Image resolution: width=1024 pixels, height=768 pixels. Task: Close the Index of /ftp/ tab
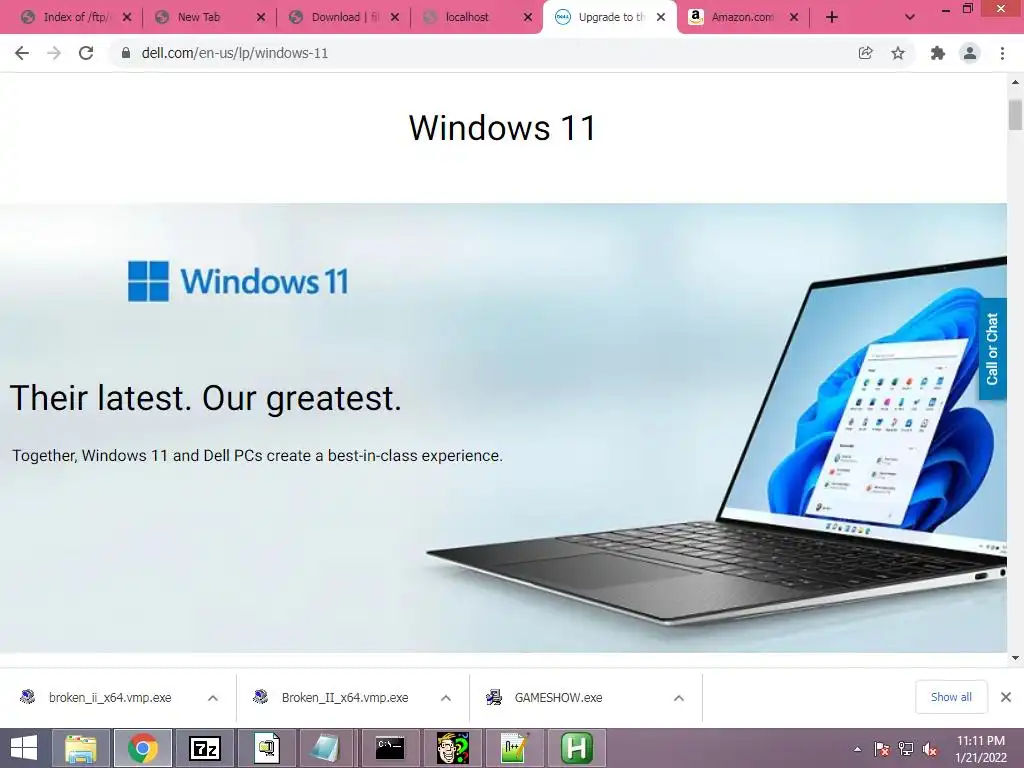[127, 17]
